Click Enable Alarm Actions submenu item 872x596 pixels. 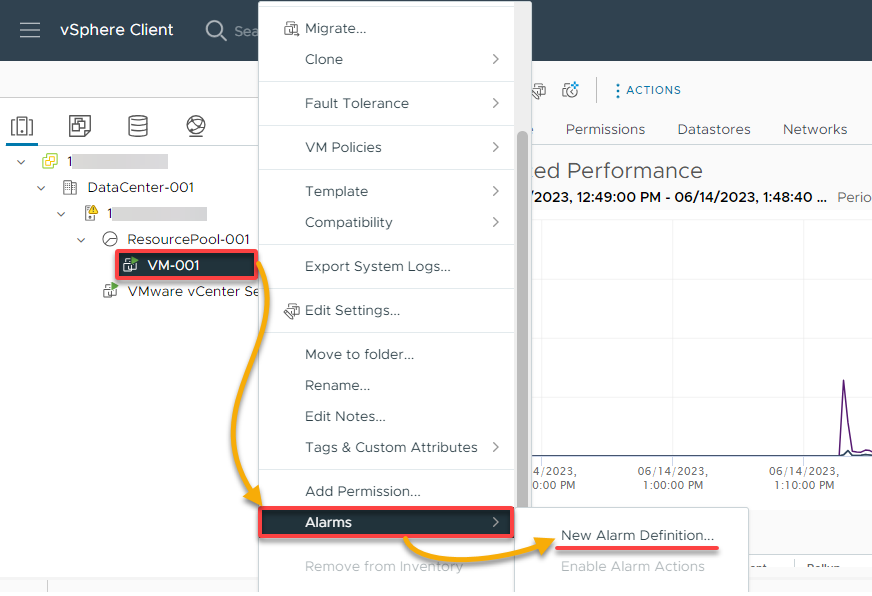pos(632,566)
